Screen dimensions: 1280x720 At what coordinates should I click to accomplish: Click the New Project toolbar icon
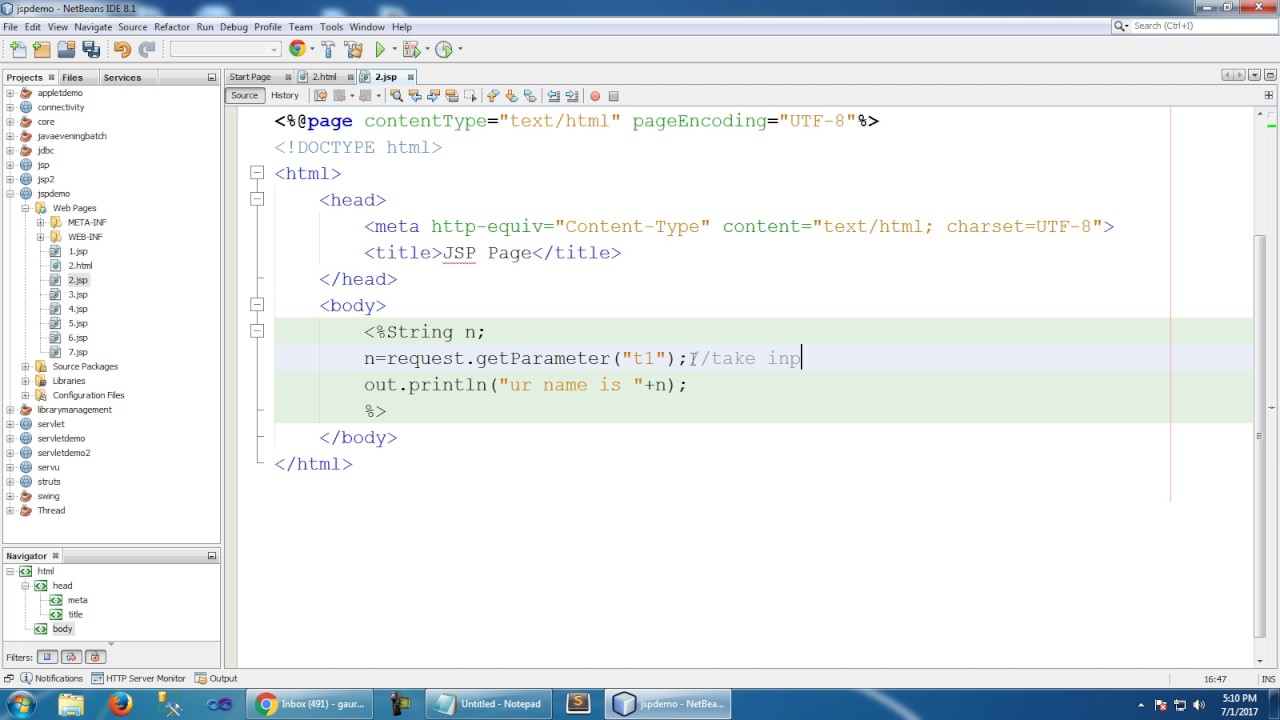coord(42,49)
